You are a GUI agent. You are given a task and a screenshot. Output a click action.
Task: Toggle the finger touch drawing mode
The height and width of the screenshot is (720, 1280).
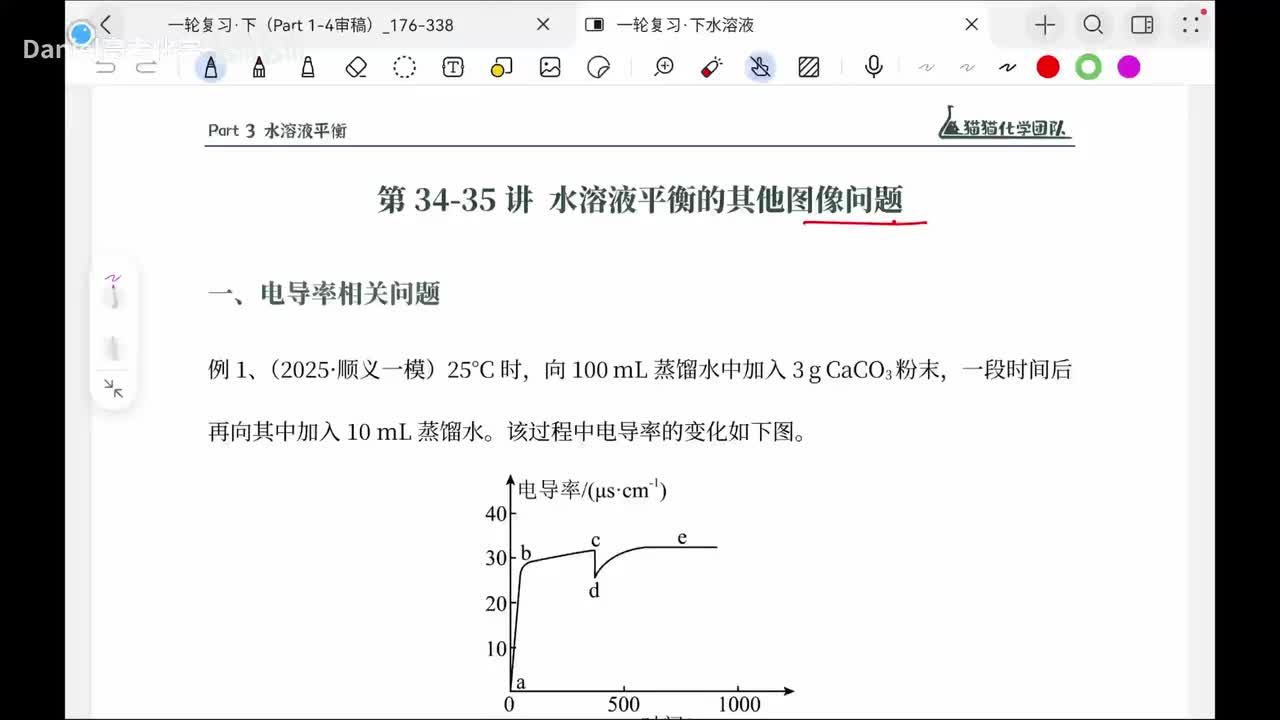coord(761,67)
